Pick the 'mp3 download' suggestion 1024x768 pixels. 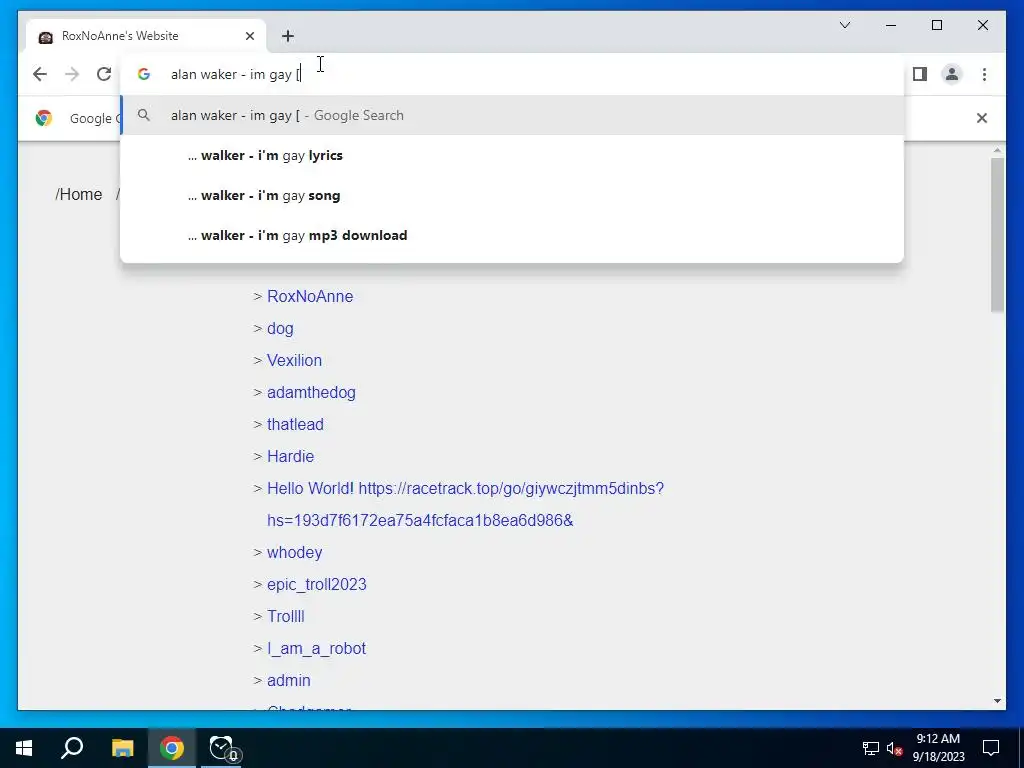pyautogui.click(x=512, y=235)
